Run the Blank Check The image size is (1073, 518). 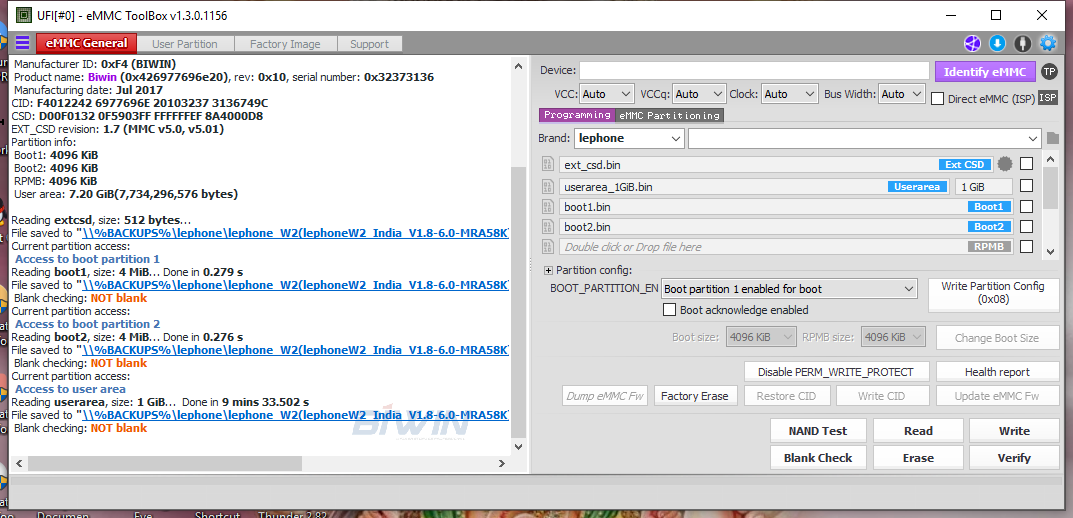pos(818,458)
